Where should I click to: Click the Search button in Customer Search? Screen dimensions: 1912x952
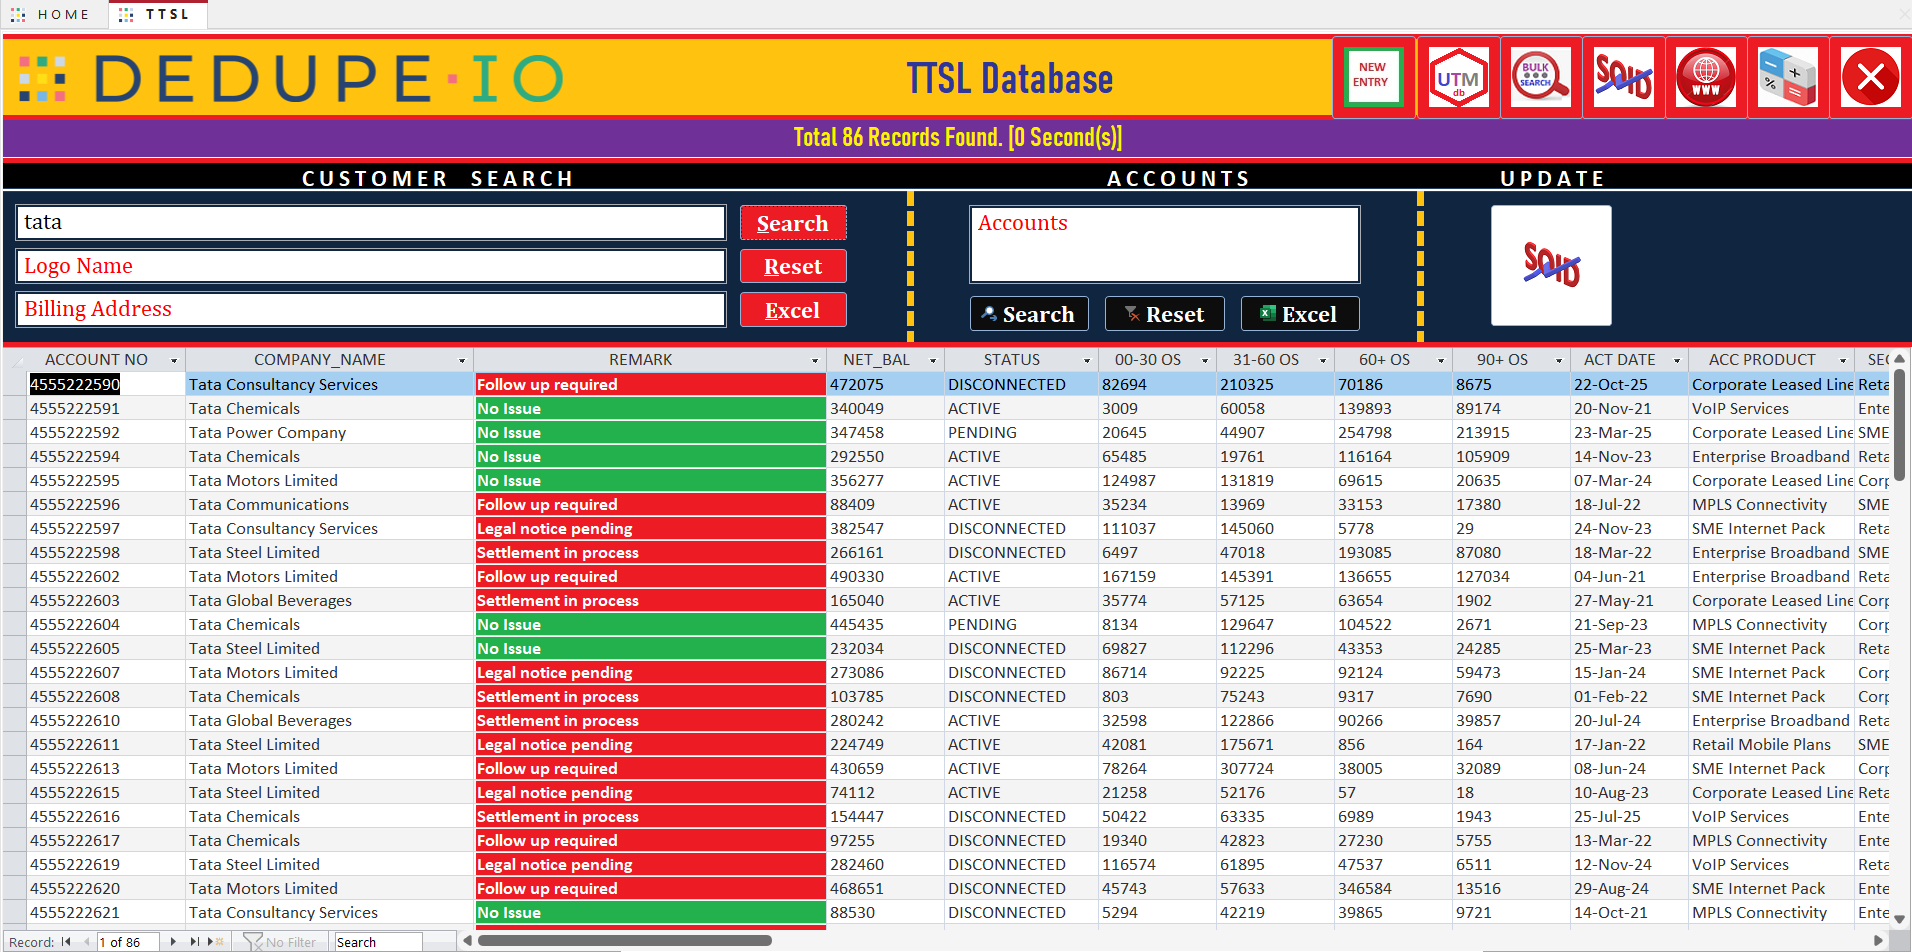coord(793,222)
